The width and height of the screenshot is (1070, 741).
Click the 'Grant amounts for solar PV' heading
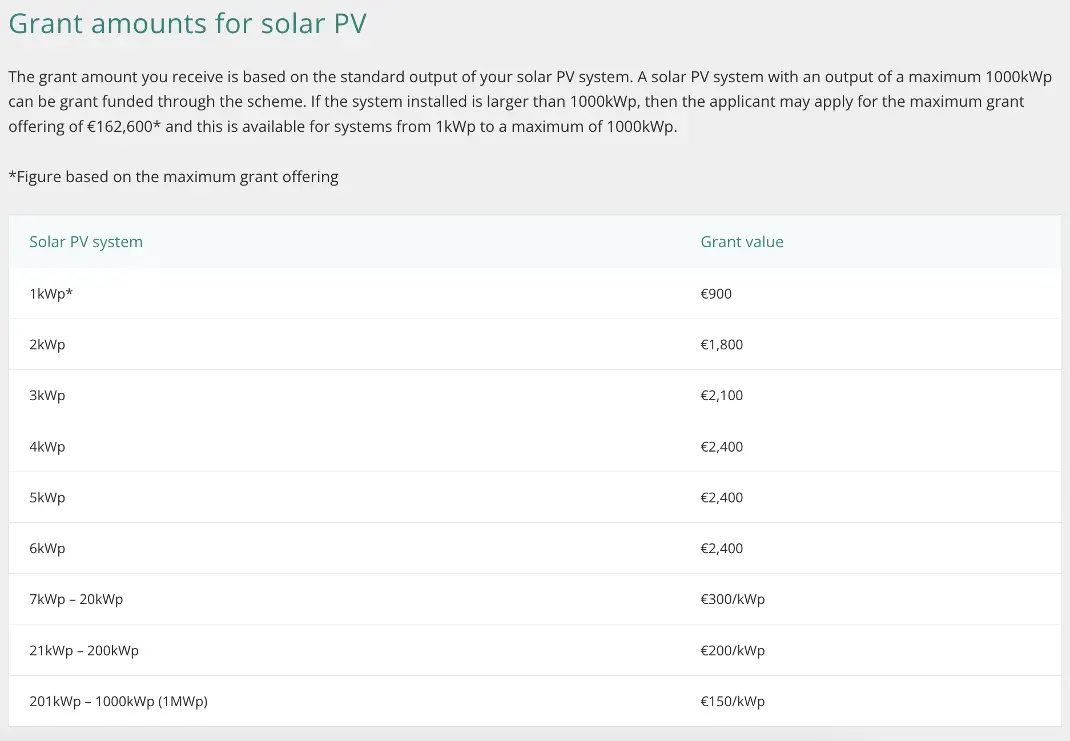[187, 24]
